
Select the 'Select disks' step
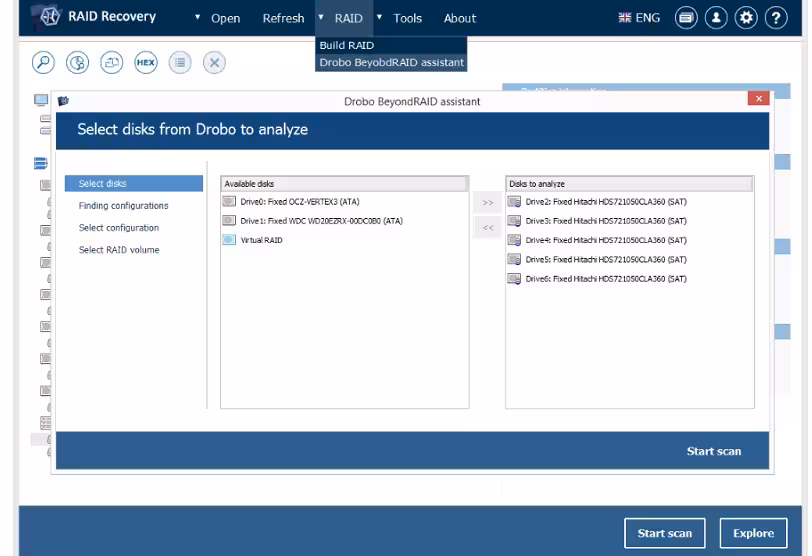click(134, 183)
